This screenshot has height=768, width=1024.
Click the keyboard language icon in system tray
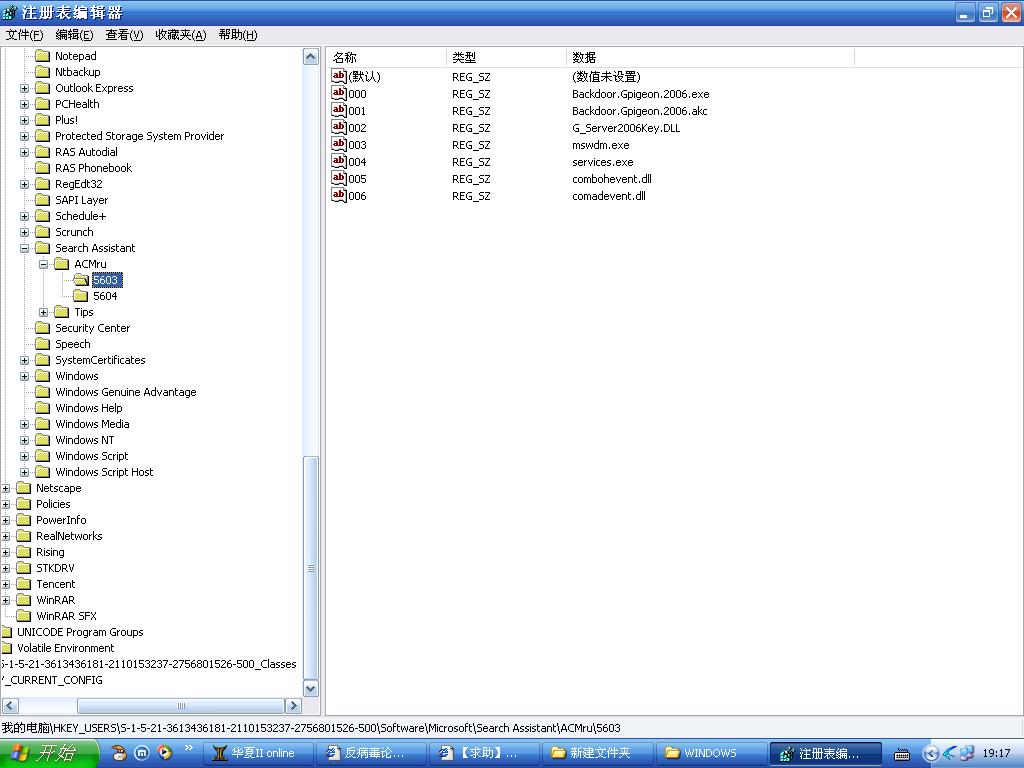(902, 754)
